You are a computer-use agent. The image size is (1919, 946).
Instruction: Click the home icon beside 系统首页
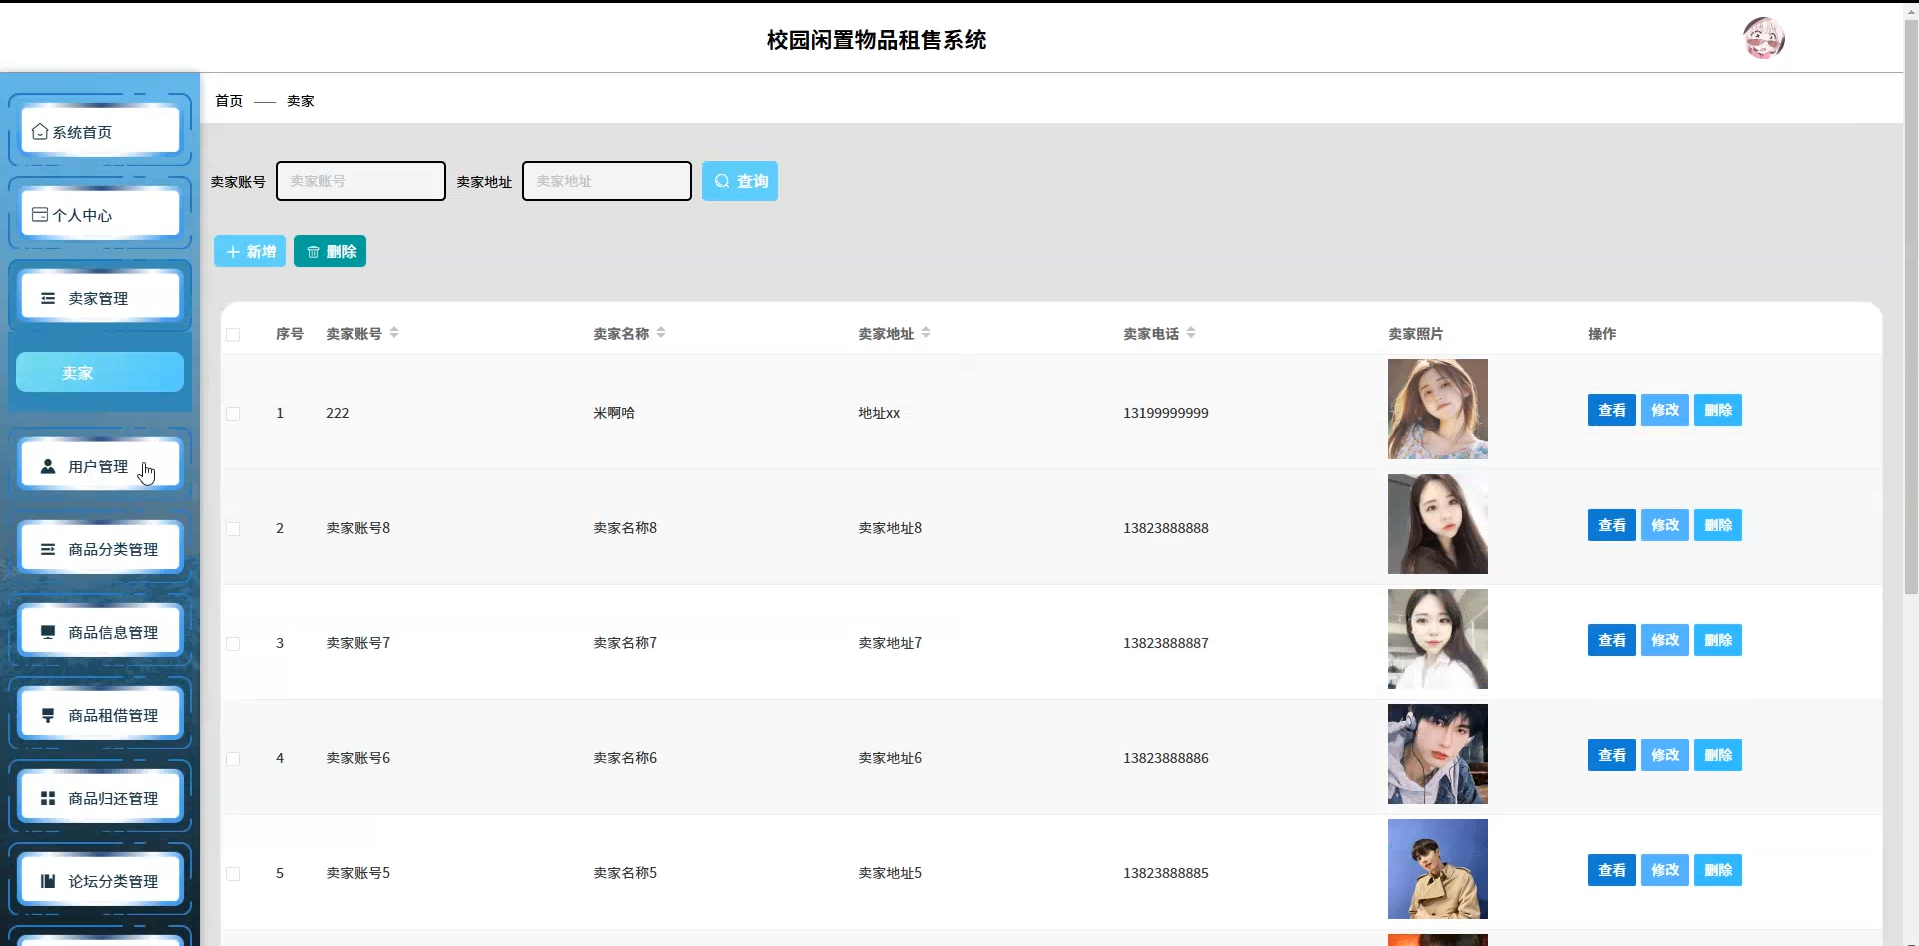40,131
